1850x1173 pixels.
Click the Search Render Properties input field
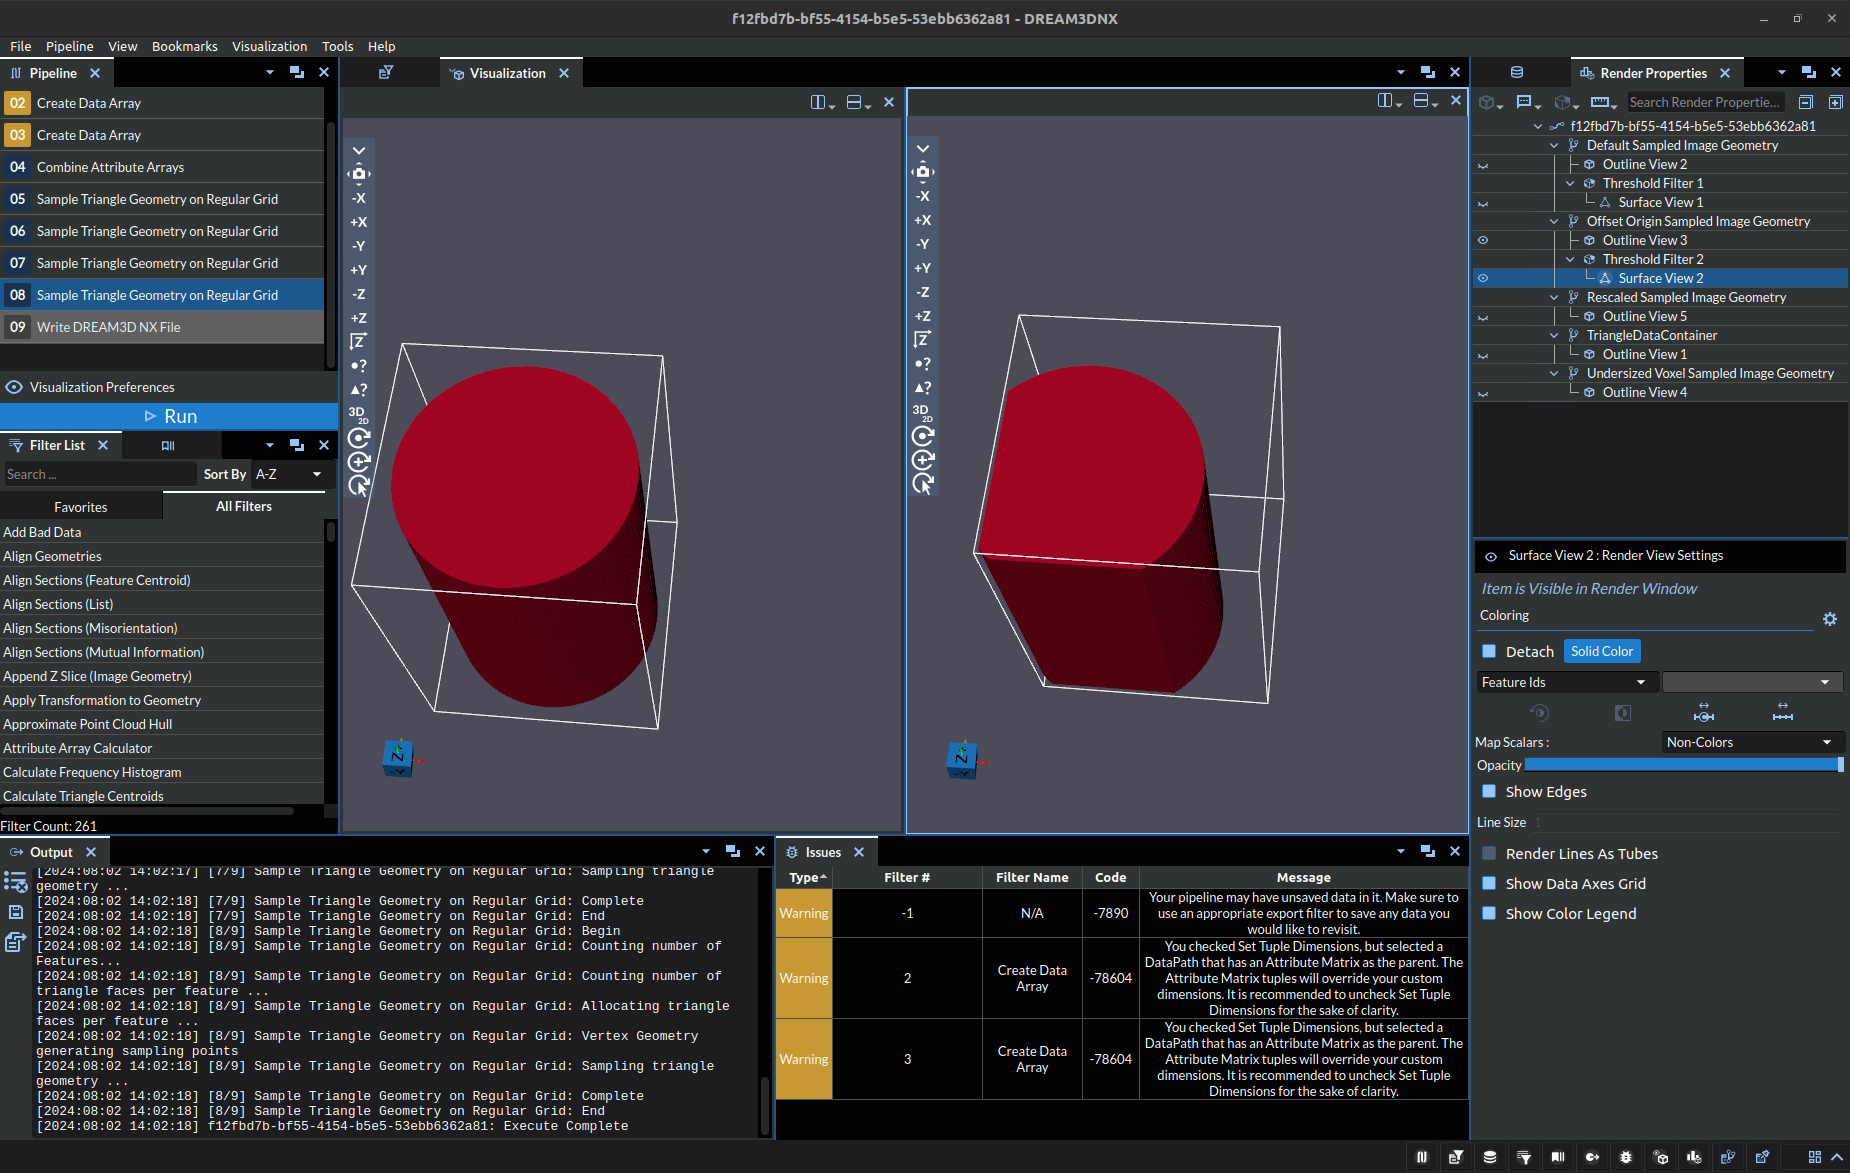1706,102
